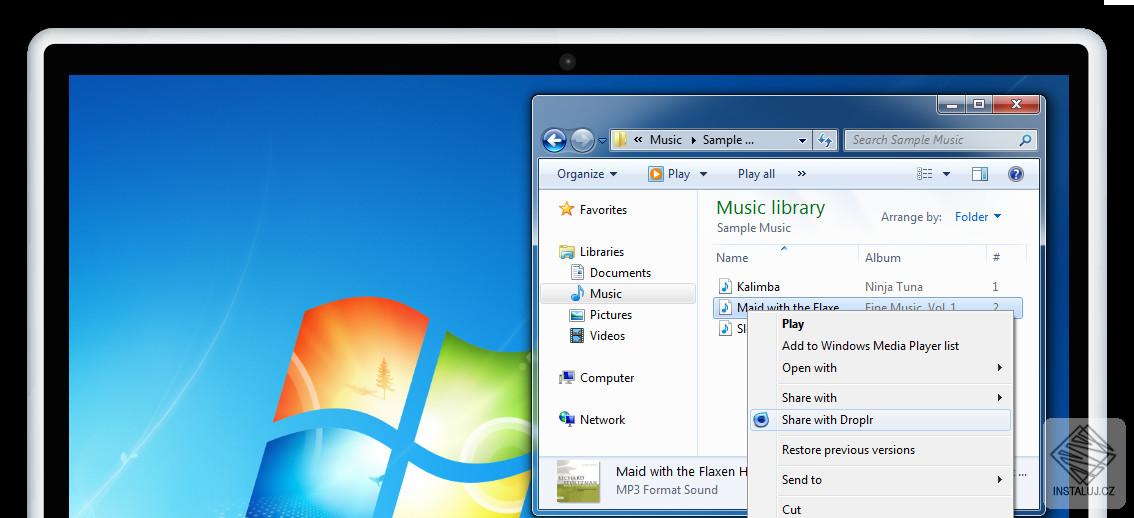Image resolution: width=1134 pixels, height=518 pixels.
Task: Click the folder icon in address bar
Action: pos(620,140)
